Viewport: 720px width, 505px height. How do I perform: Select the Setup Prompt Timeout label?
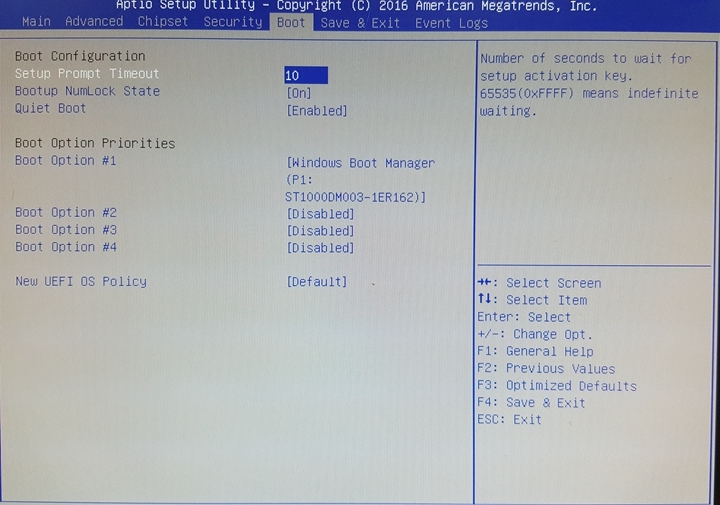pos(87,73)
